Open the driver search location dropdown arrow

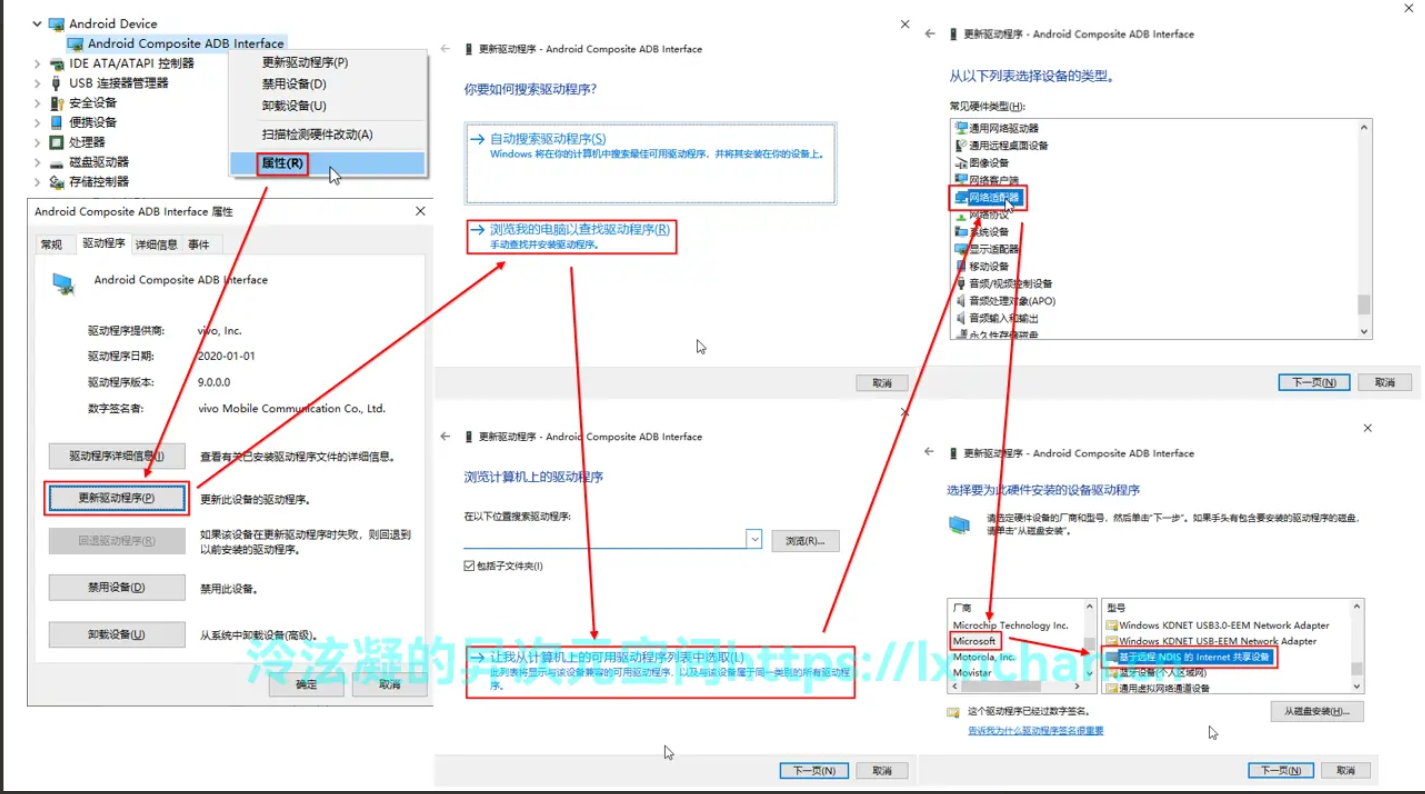click(754, 539)
